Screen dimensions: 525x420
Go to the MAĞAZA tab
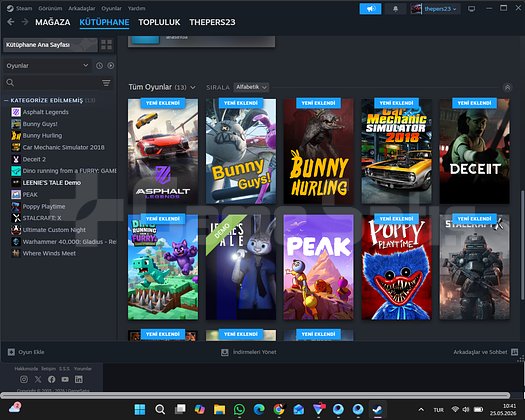coord(53,22)
